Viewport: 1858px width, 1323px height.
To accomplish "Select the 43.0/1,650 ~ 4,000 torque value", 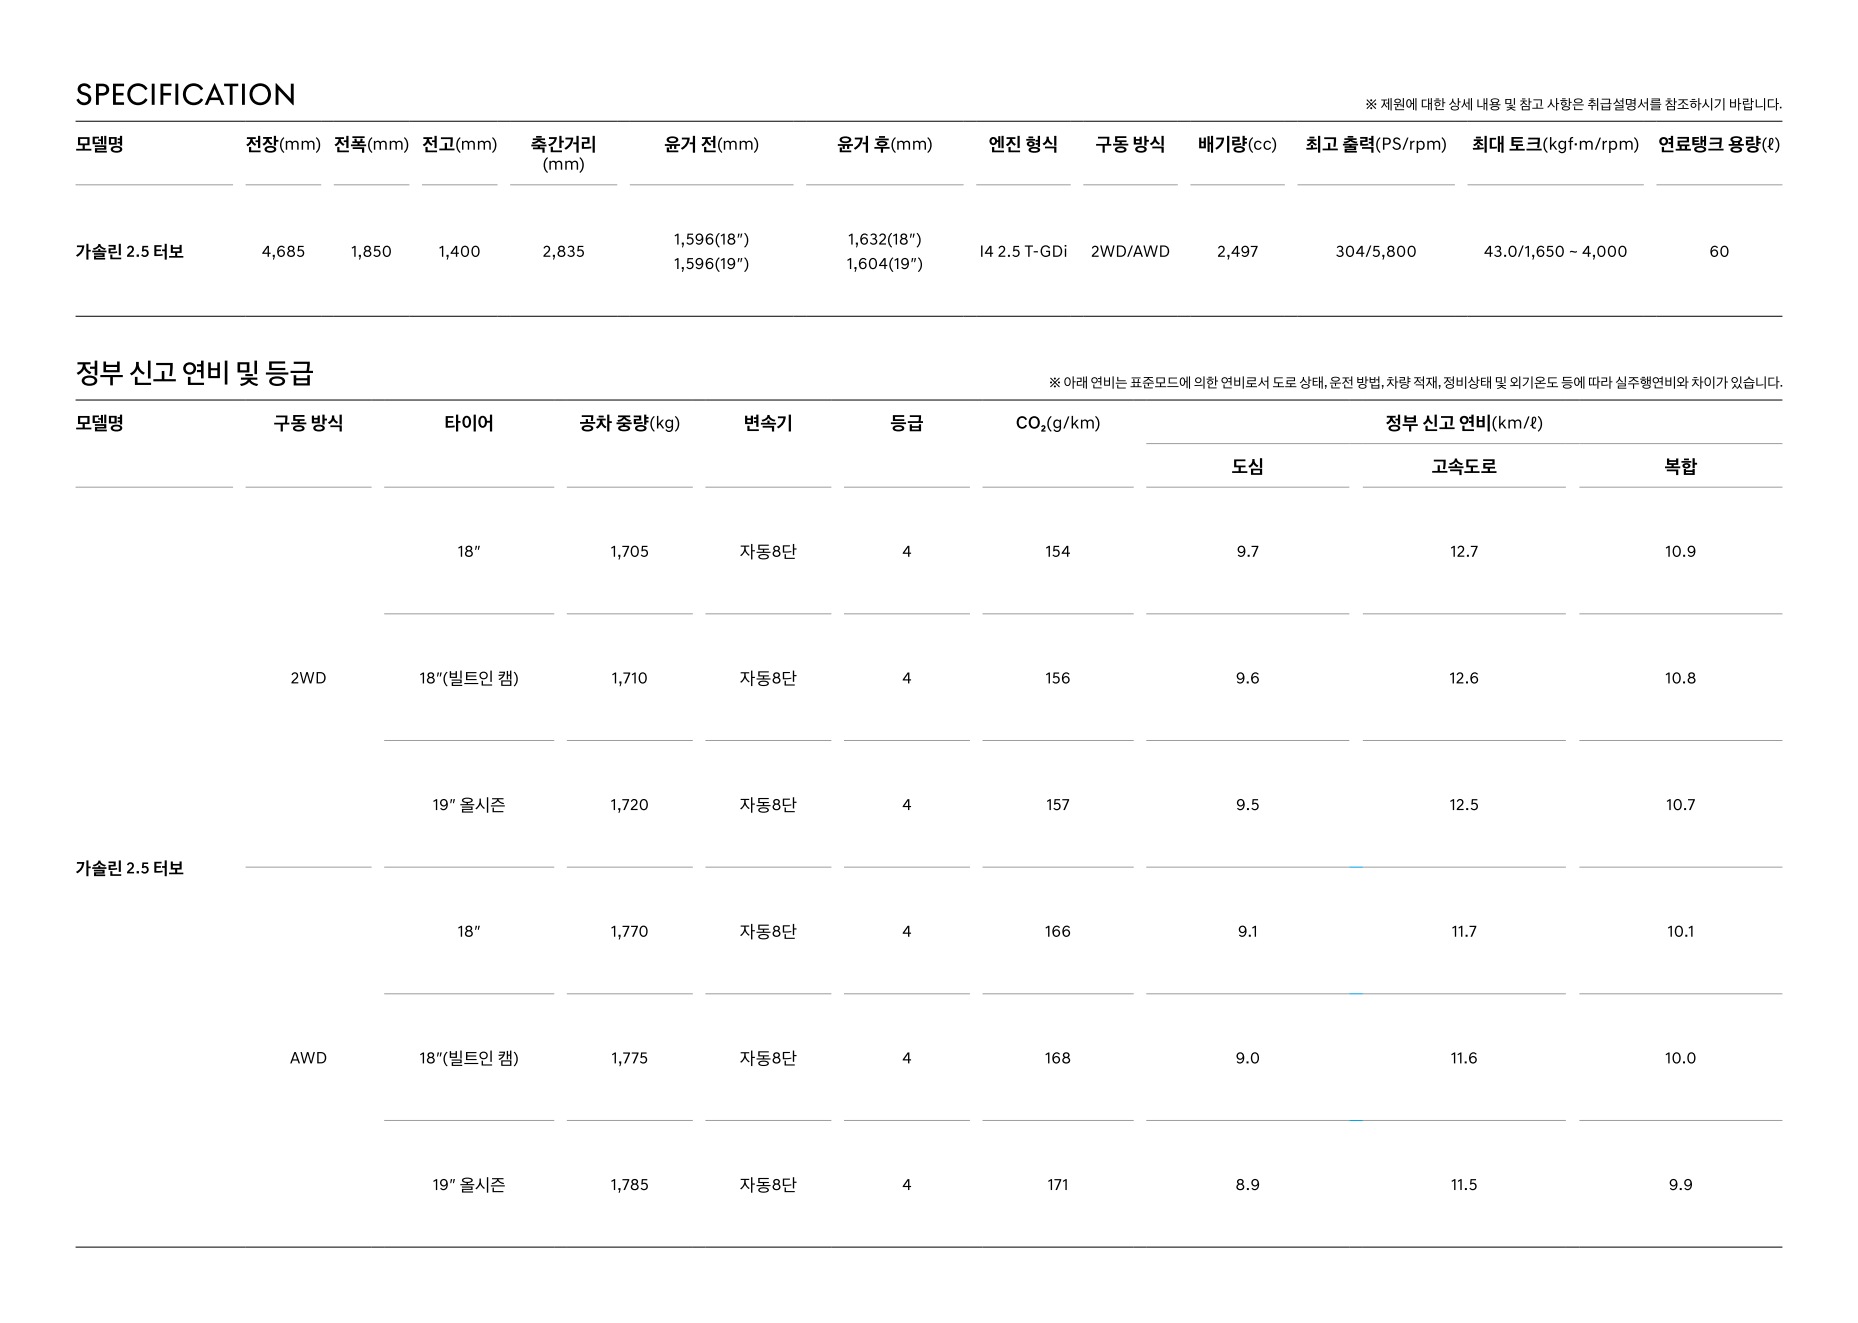I will 1555,252.
